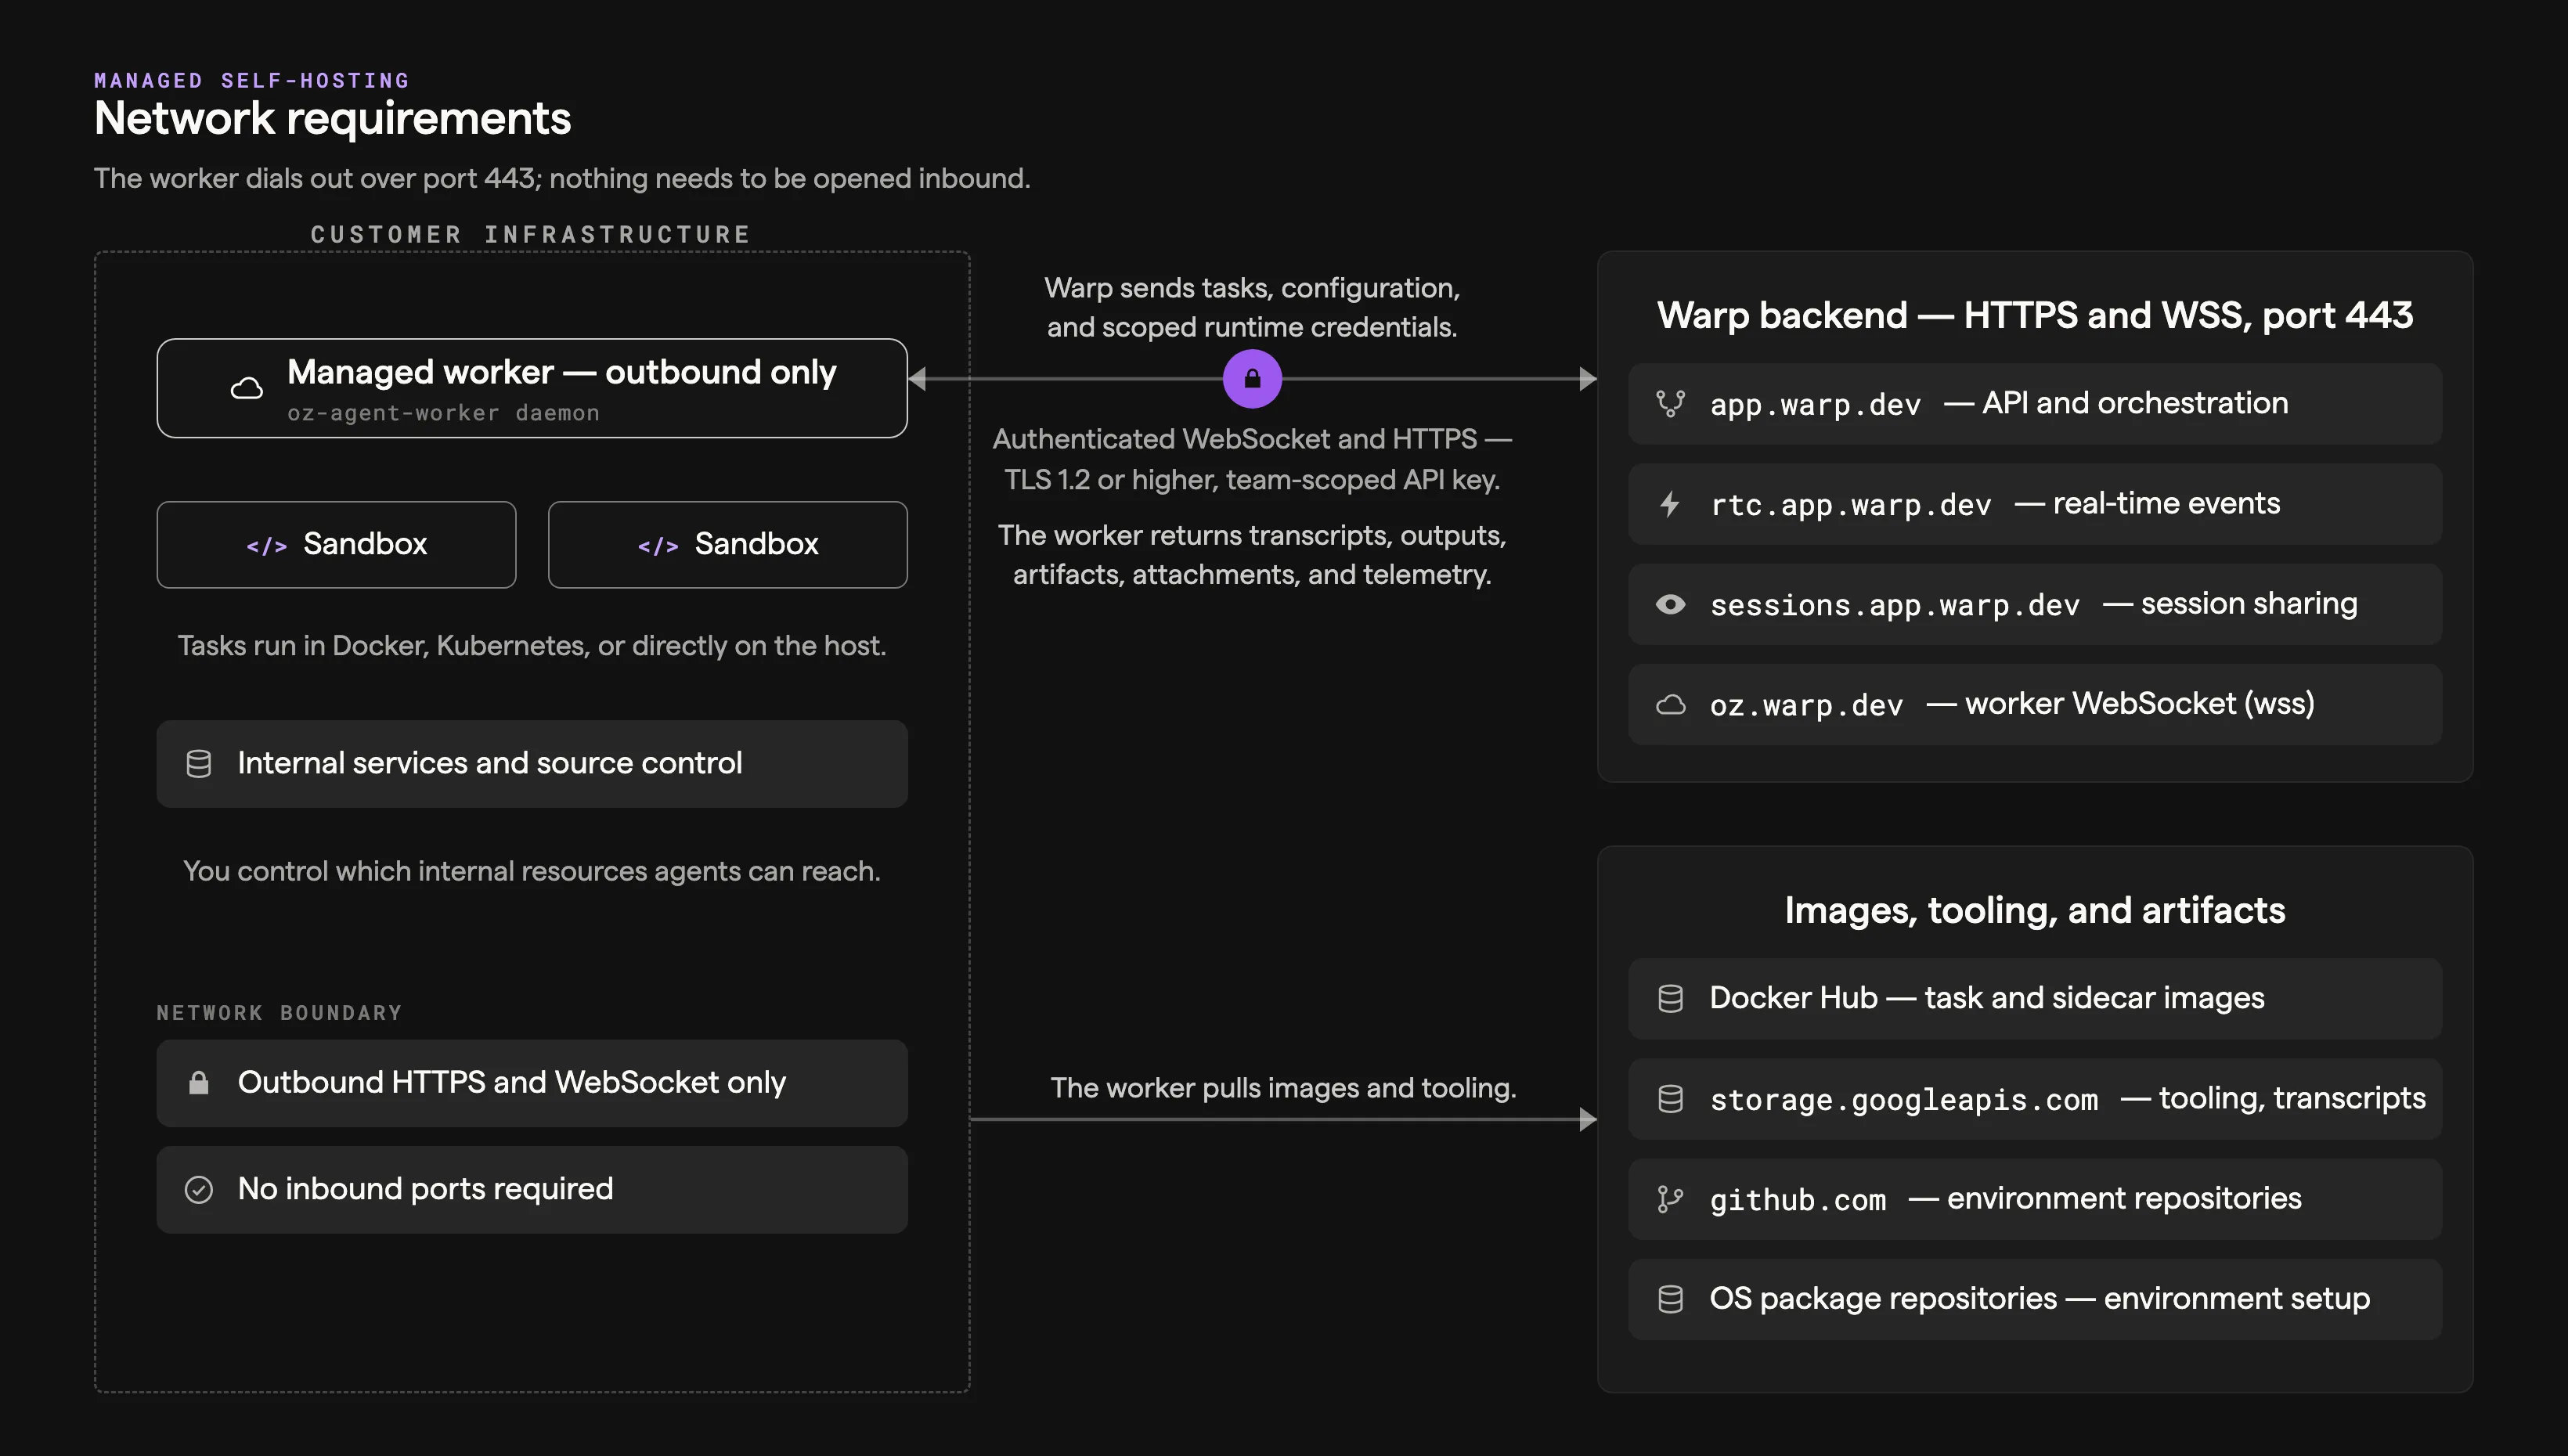Click the CUSTOMER INFRASTRUCTURE label
The width and height of the screenshot is (2568, 1456).
click(531, 234)
